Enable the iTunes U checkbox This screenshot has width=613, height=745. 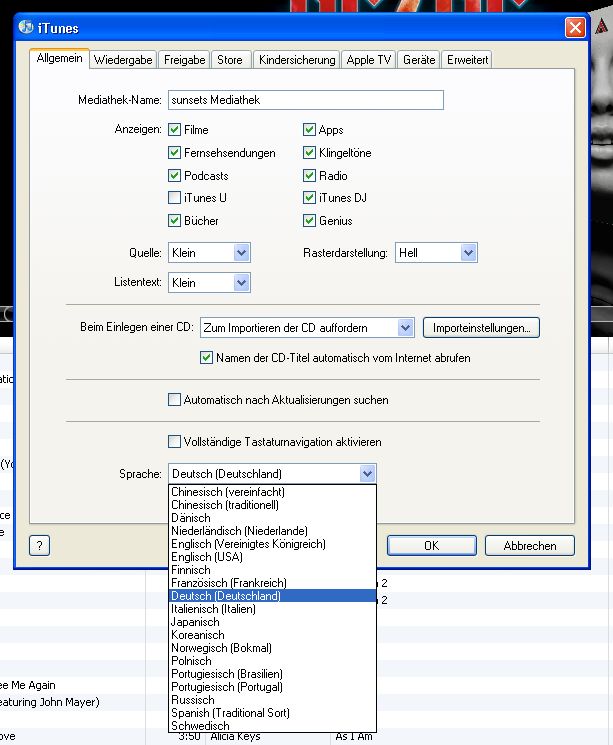[x=174, y=197]
